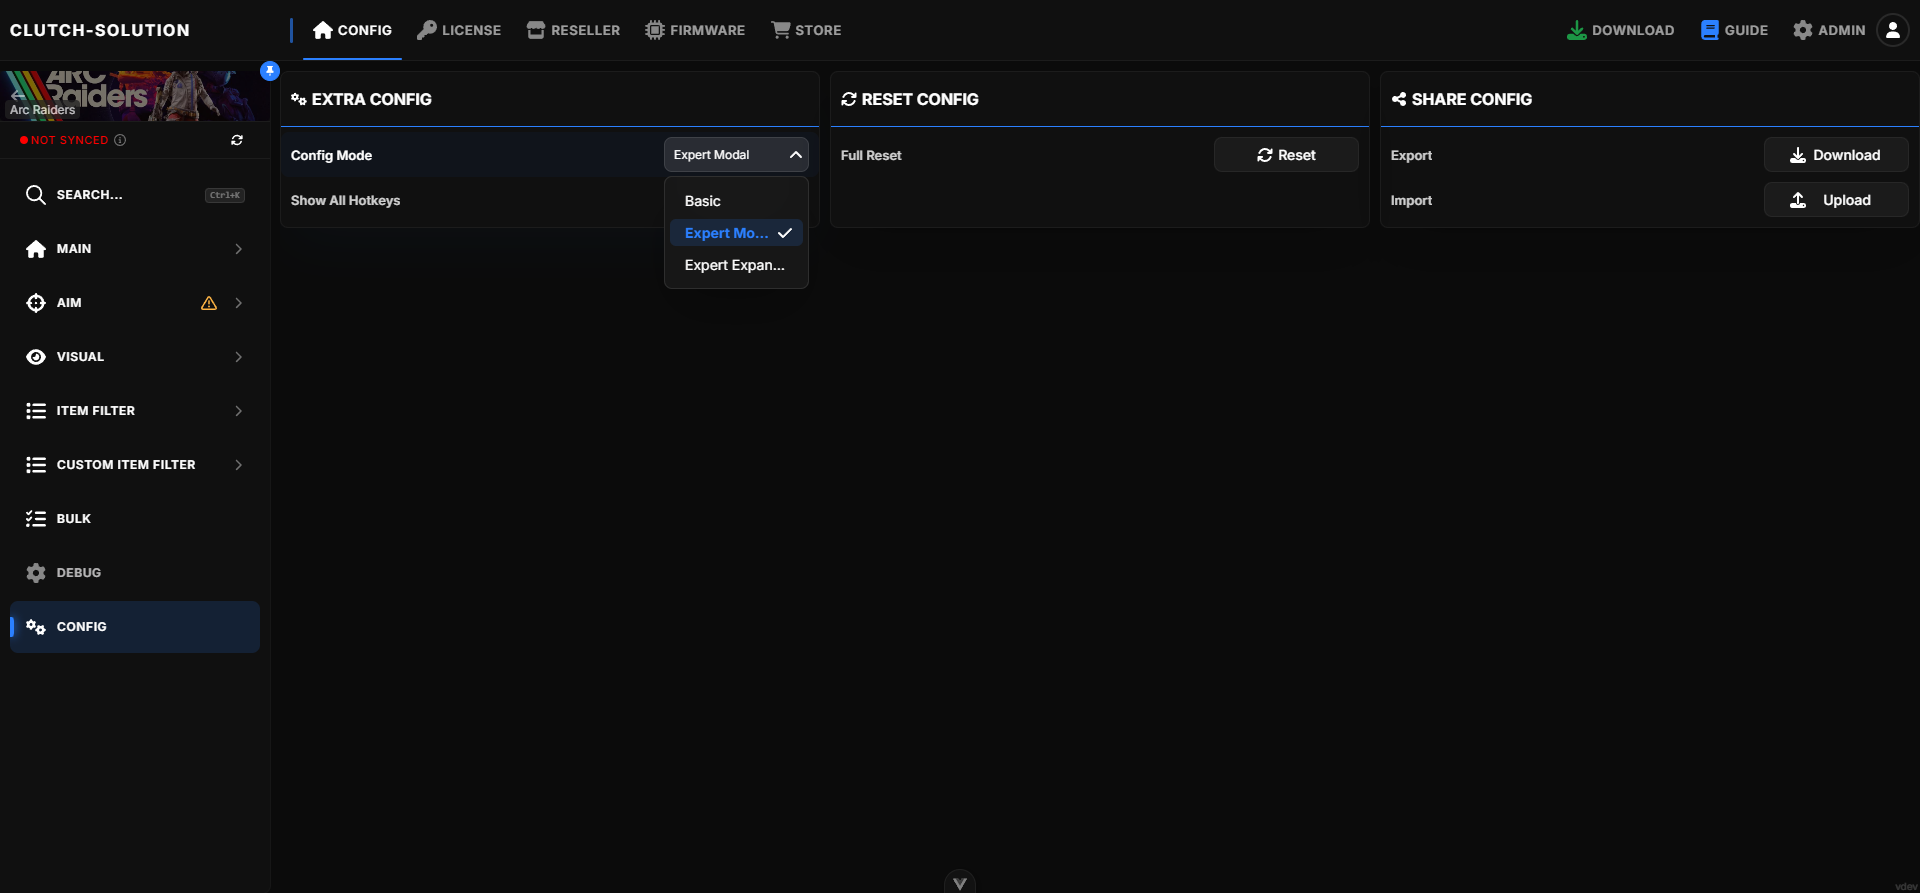
Task: Click the sidebar SEARCH field
Action: pos(135,195)
